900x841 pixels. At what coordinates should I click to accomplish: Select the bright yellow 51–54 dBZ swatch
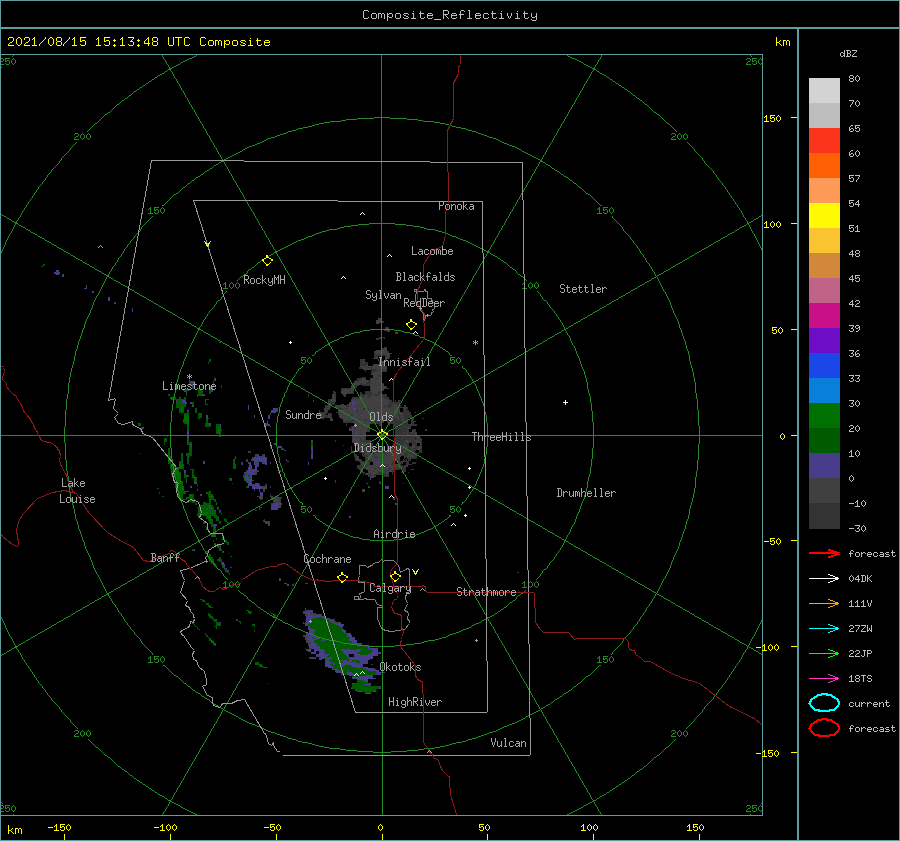click(824, 215)
